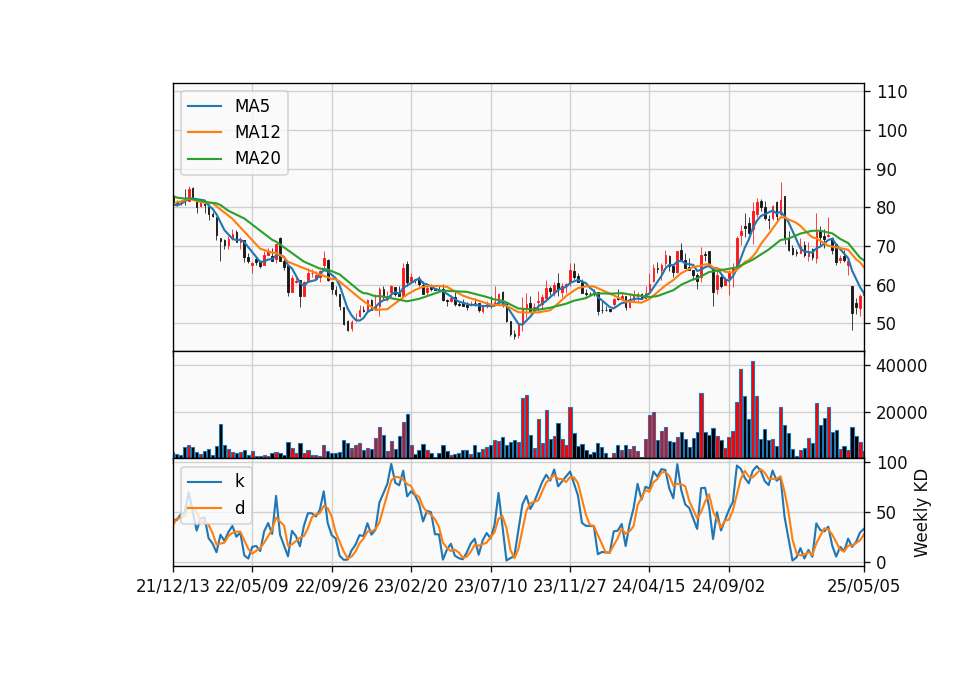This screenshot has height=690, width=960.
Task: Click the Weekly KD axis label
Action: [921, 514]
